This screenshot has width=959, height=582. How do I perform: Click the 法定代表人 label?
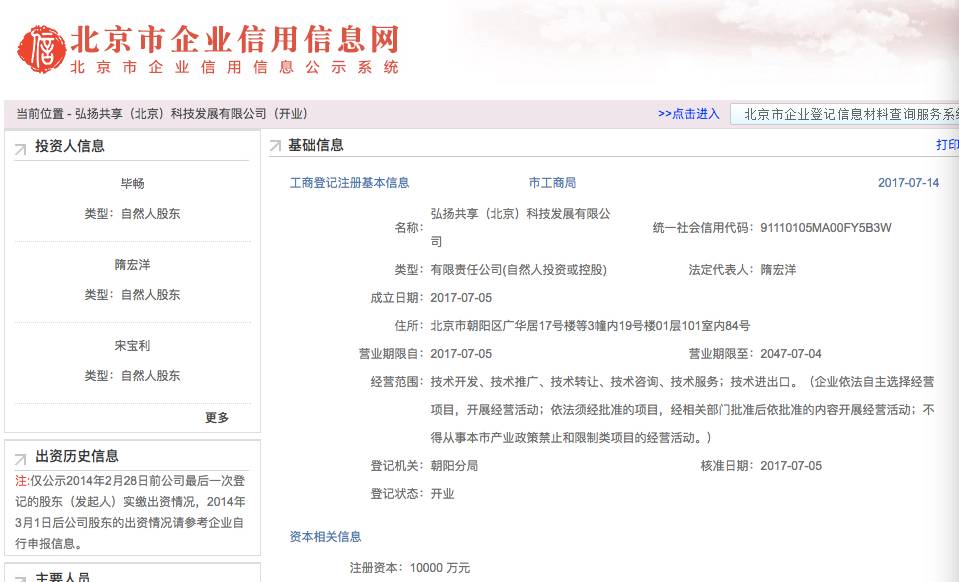(x=721, y=270)
